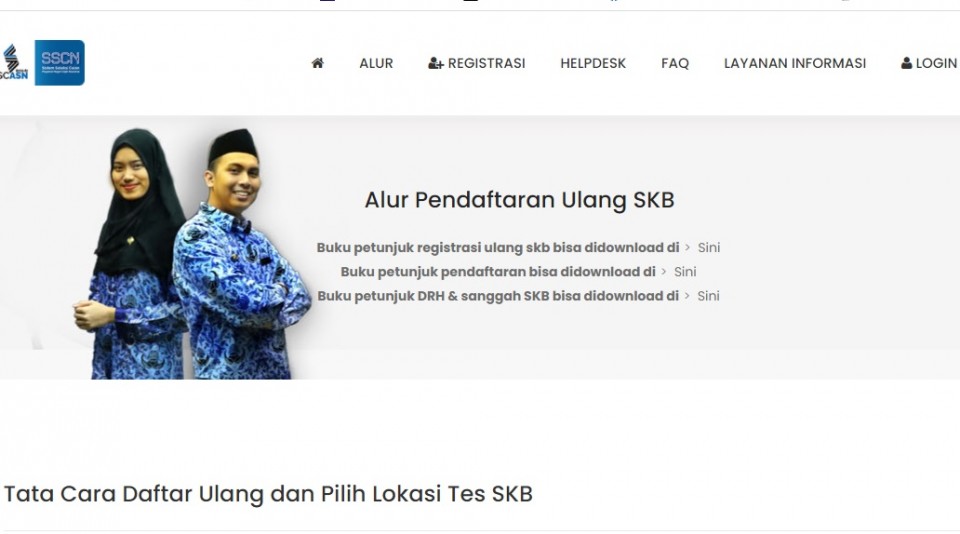Download DRH & sanggah SKB guide via Sini

pos(708,296)
